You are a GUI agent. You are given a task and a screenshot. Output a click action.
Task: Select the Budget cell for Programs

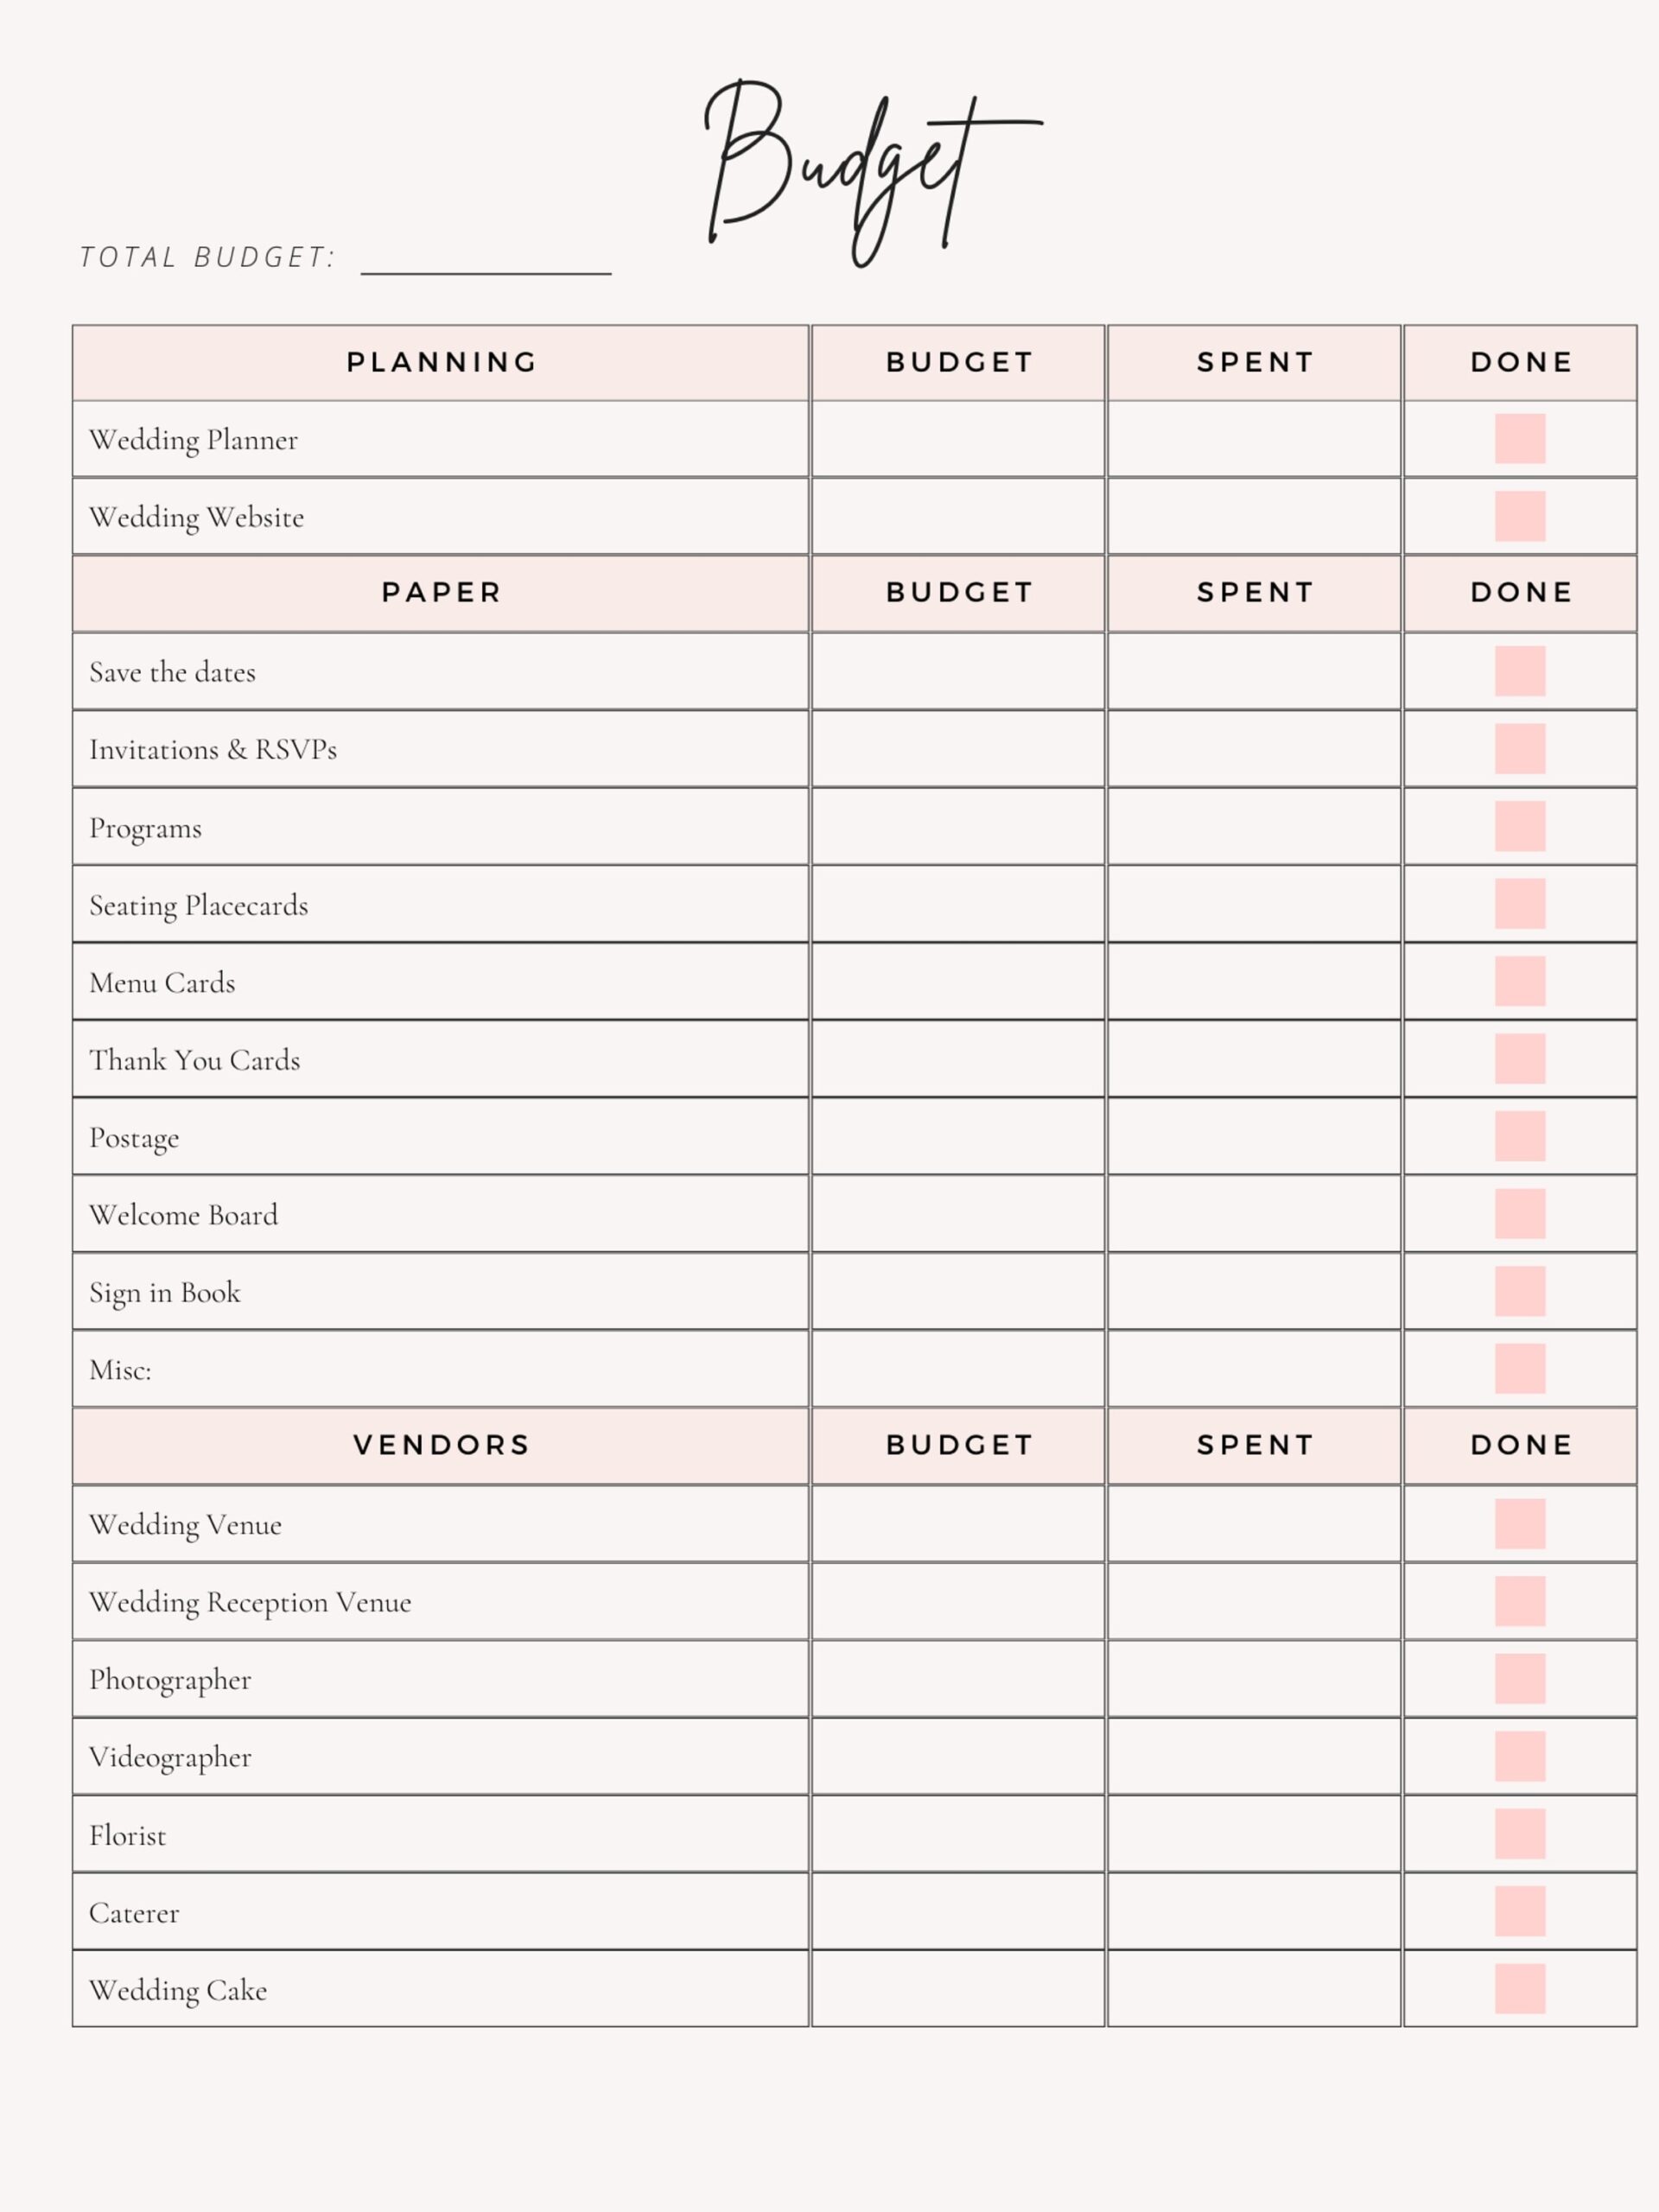pyautogui.click(x=958, y=827)
